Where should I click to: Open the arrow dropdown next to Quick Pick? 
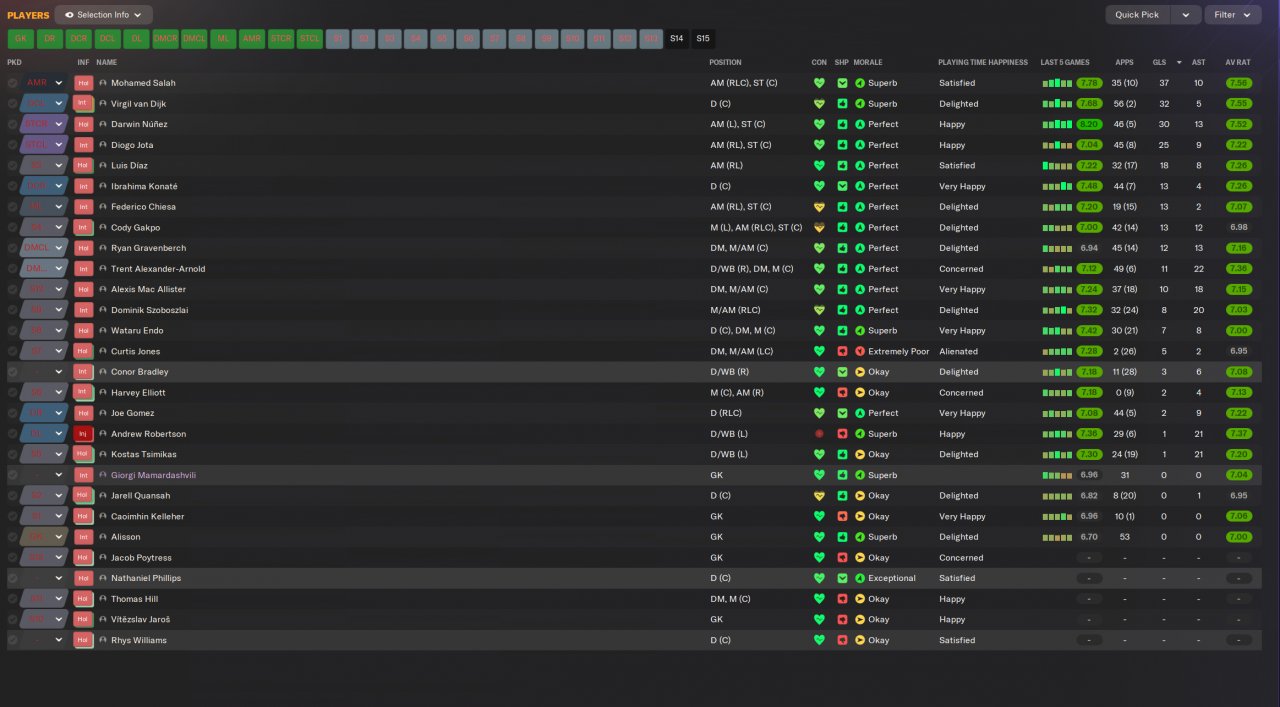(x=1186, y=15)
